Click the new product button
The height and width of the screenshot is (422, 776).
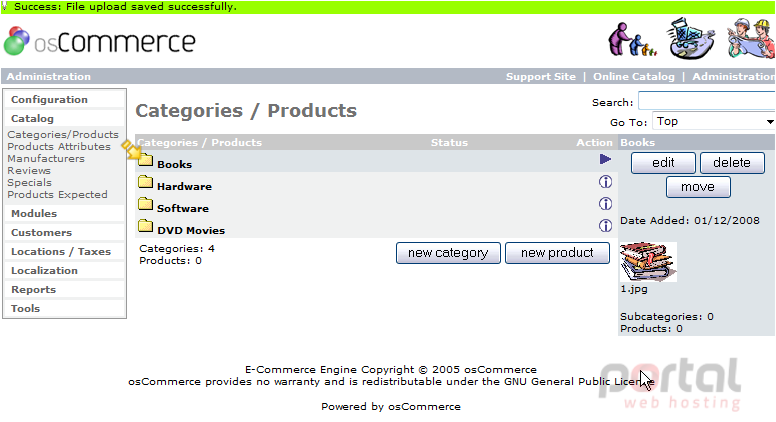557,253
